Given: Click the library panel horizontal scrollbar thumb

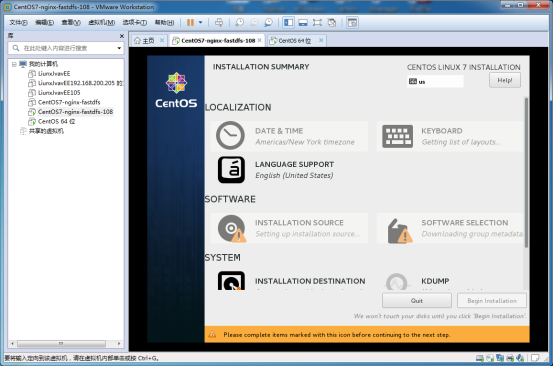Looking at the screenshot, I should click(x=61, y=343).
